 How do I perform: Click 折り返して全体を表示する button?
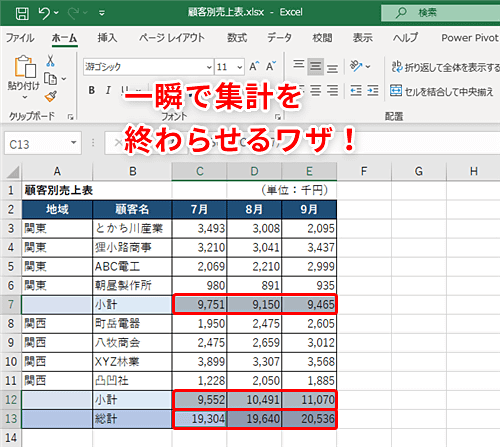(445, 67)
